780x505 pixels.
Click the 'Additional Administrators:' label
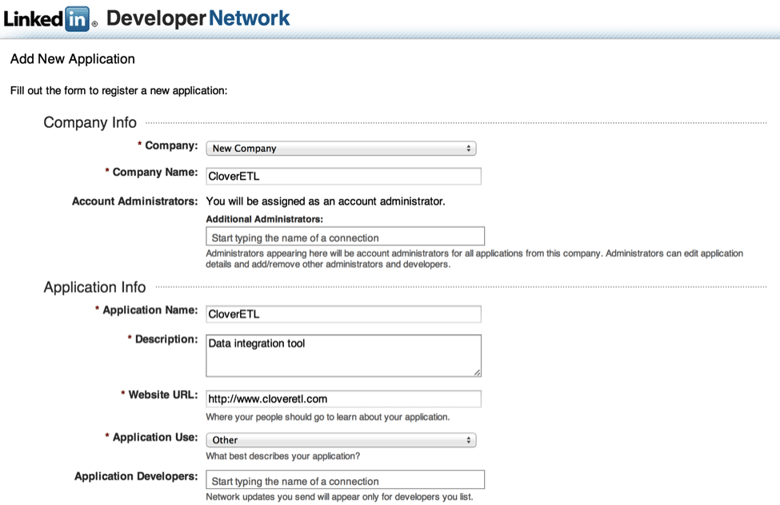[264, 219]
